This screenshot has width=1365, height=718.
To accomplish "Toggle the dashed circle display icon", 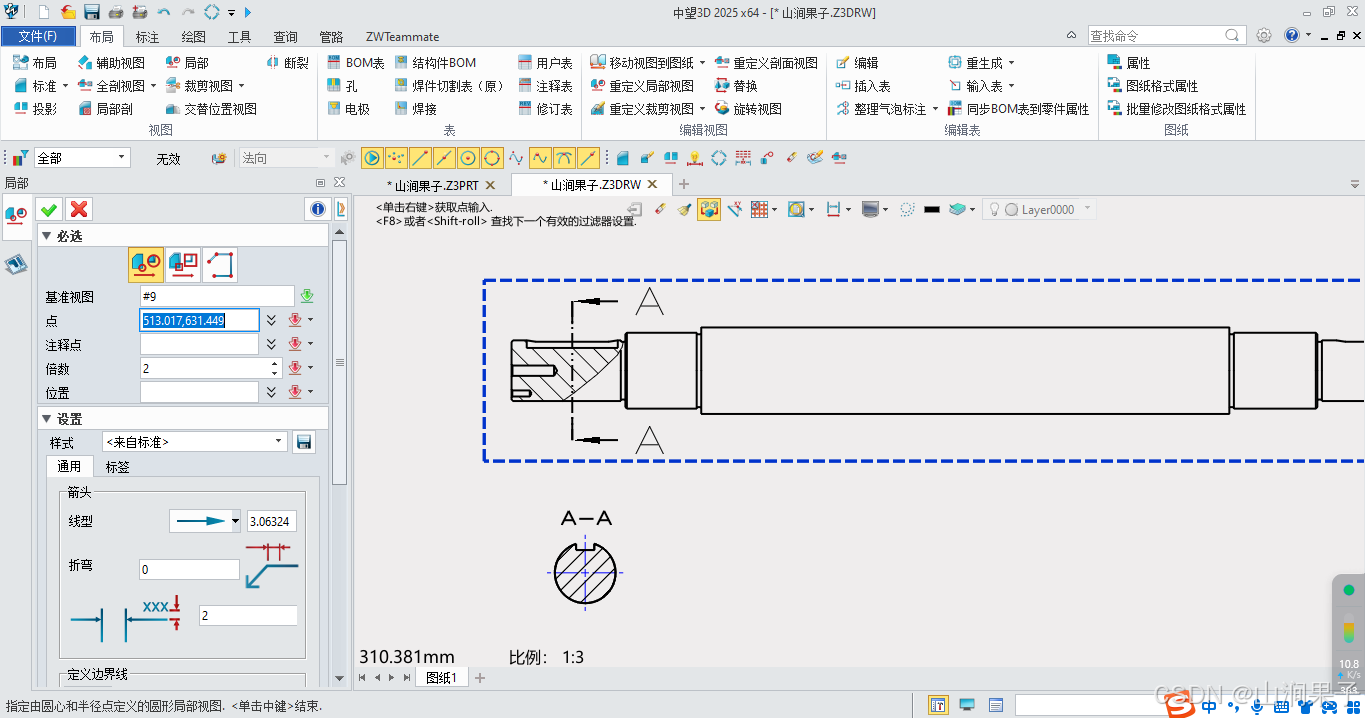I will (907, 209).
